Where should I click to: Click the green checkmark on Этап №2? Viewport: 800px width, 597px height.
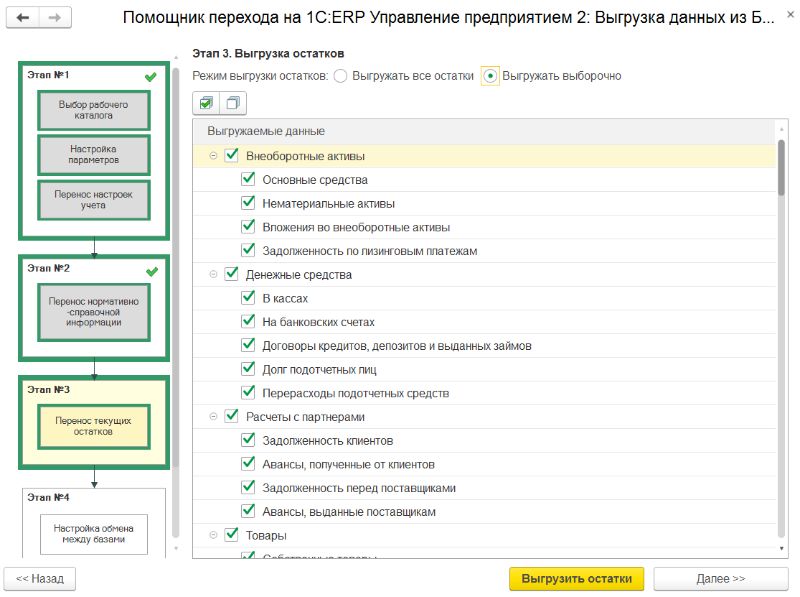pos(152,271)
